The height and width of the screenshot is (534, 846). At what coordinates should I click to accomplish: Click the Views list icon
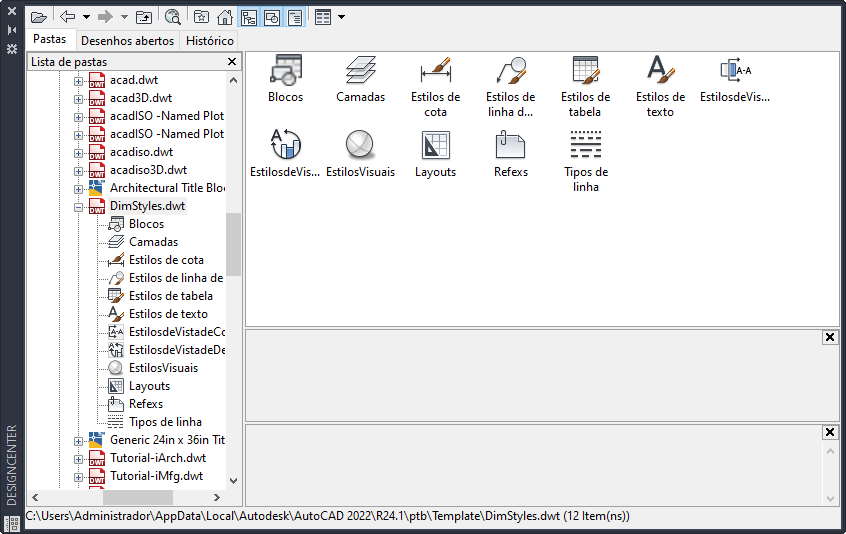point(323,17)
